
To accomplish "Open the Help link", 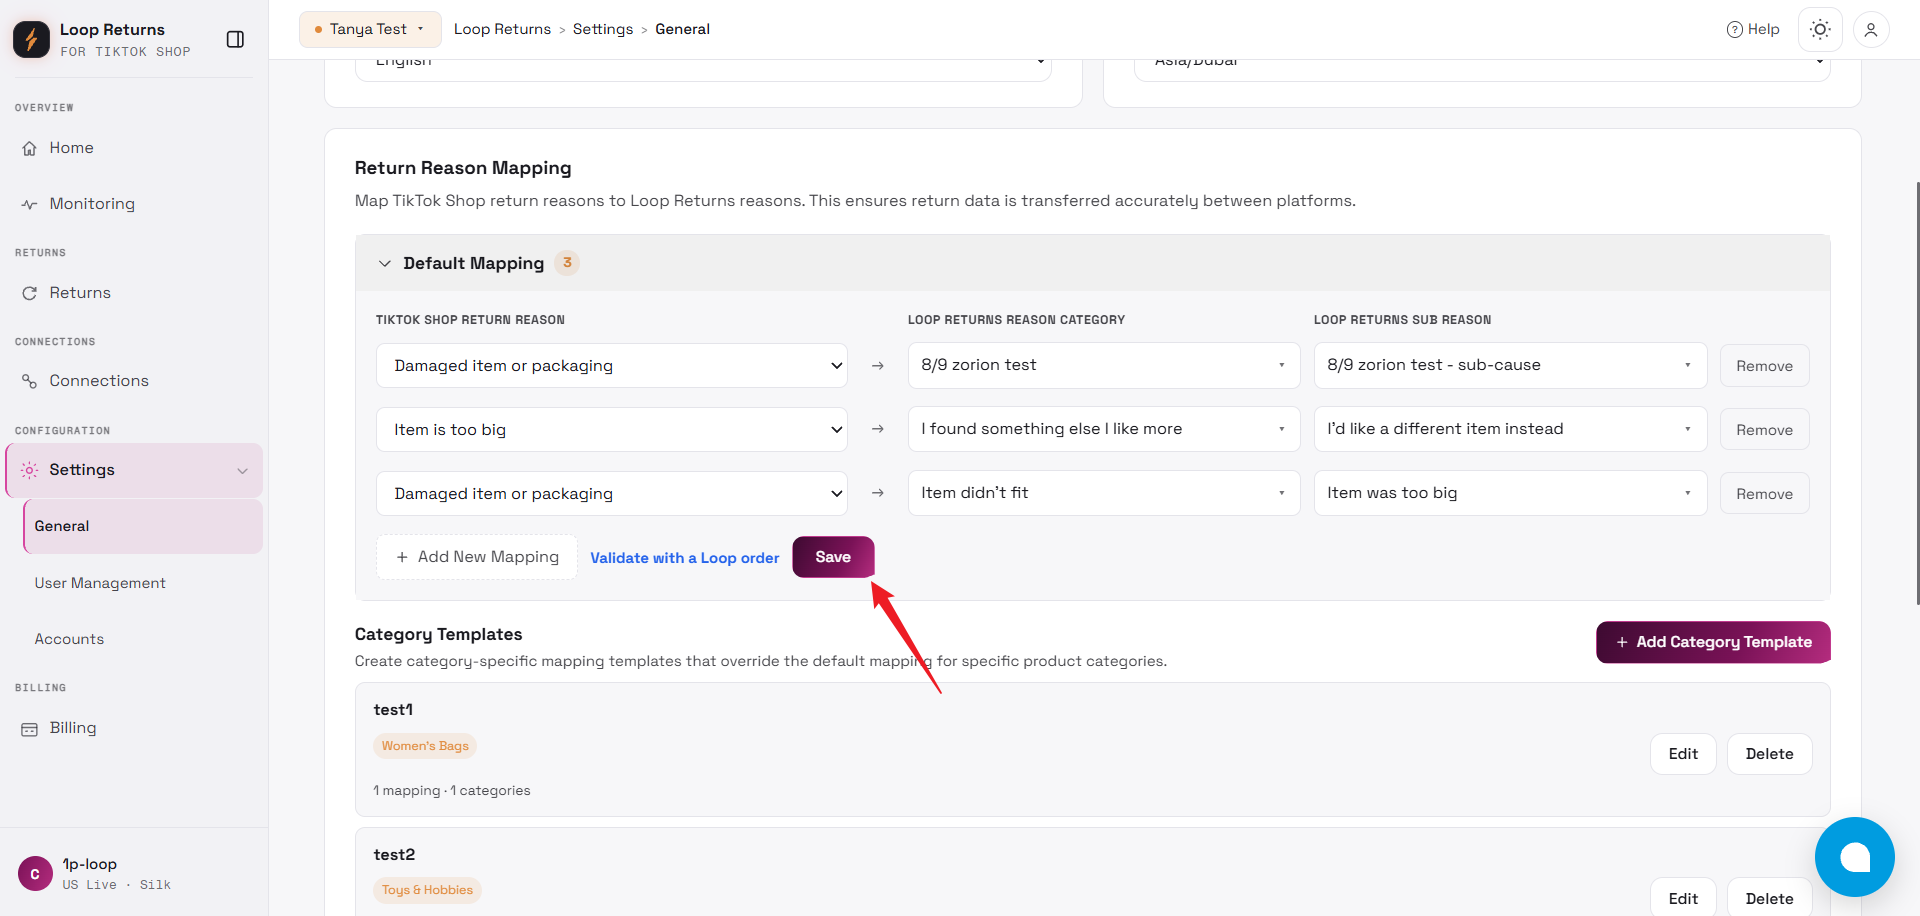I will 1753,30.
